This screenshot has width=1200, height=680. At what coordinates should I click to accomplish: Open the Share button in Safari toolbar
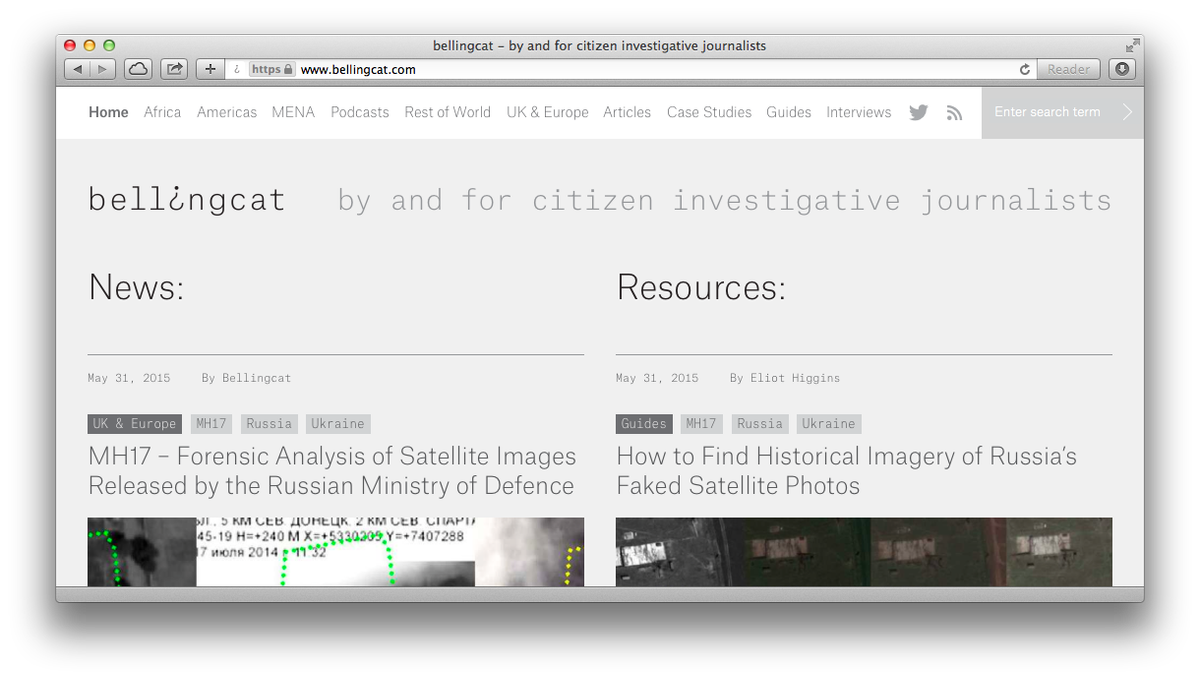pyautogui.click(x=174, y=69)
